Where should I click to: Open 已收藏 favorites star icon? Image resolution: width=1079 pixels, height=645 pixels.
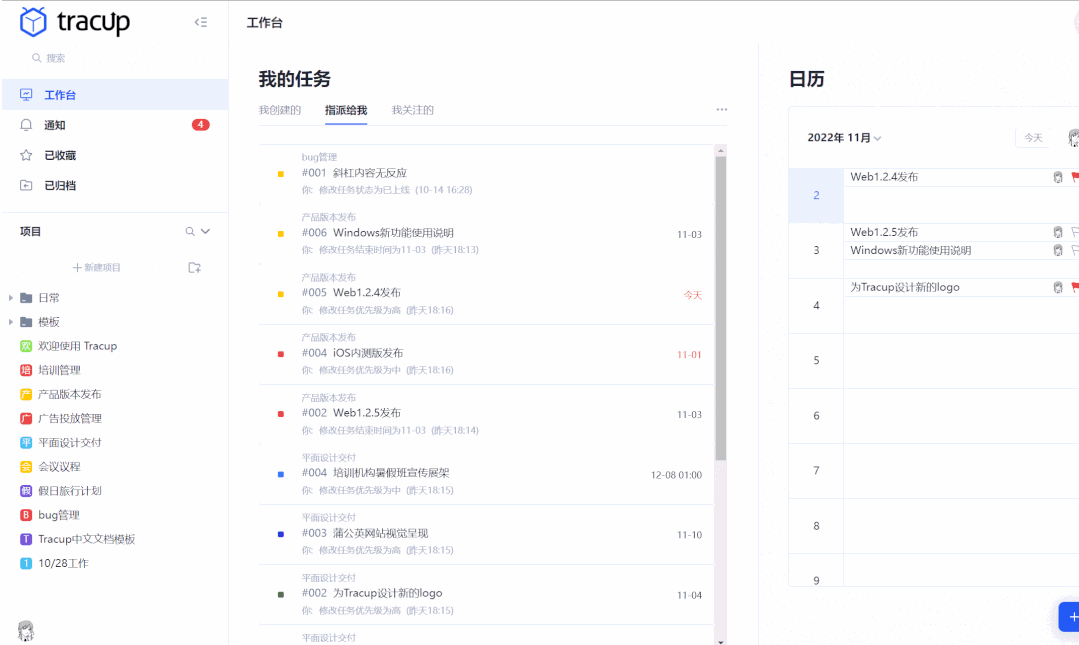[28, 154]
